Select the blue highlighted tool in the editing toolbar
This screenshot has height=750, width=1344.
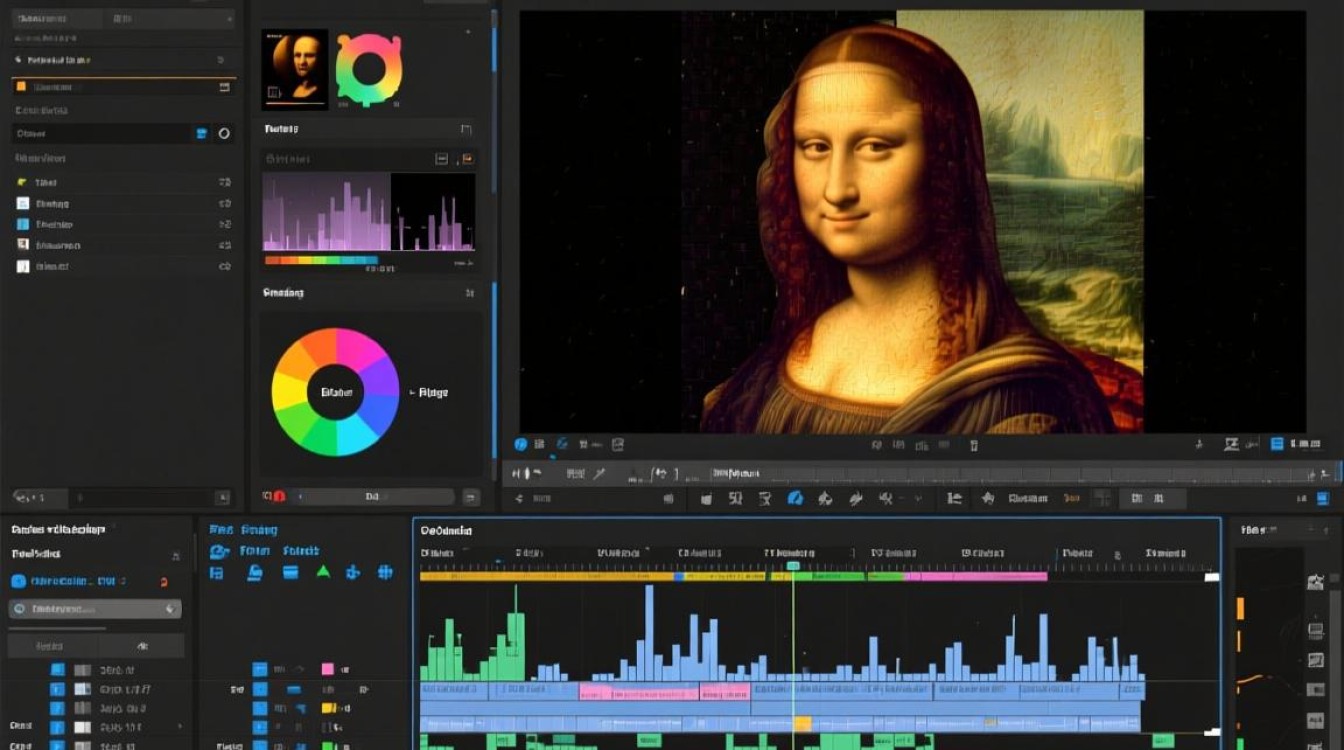(x=795, y=498)
